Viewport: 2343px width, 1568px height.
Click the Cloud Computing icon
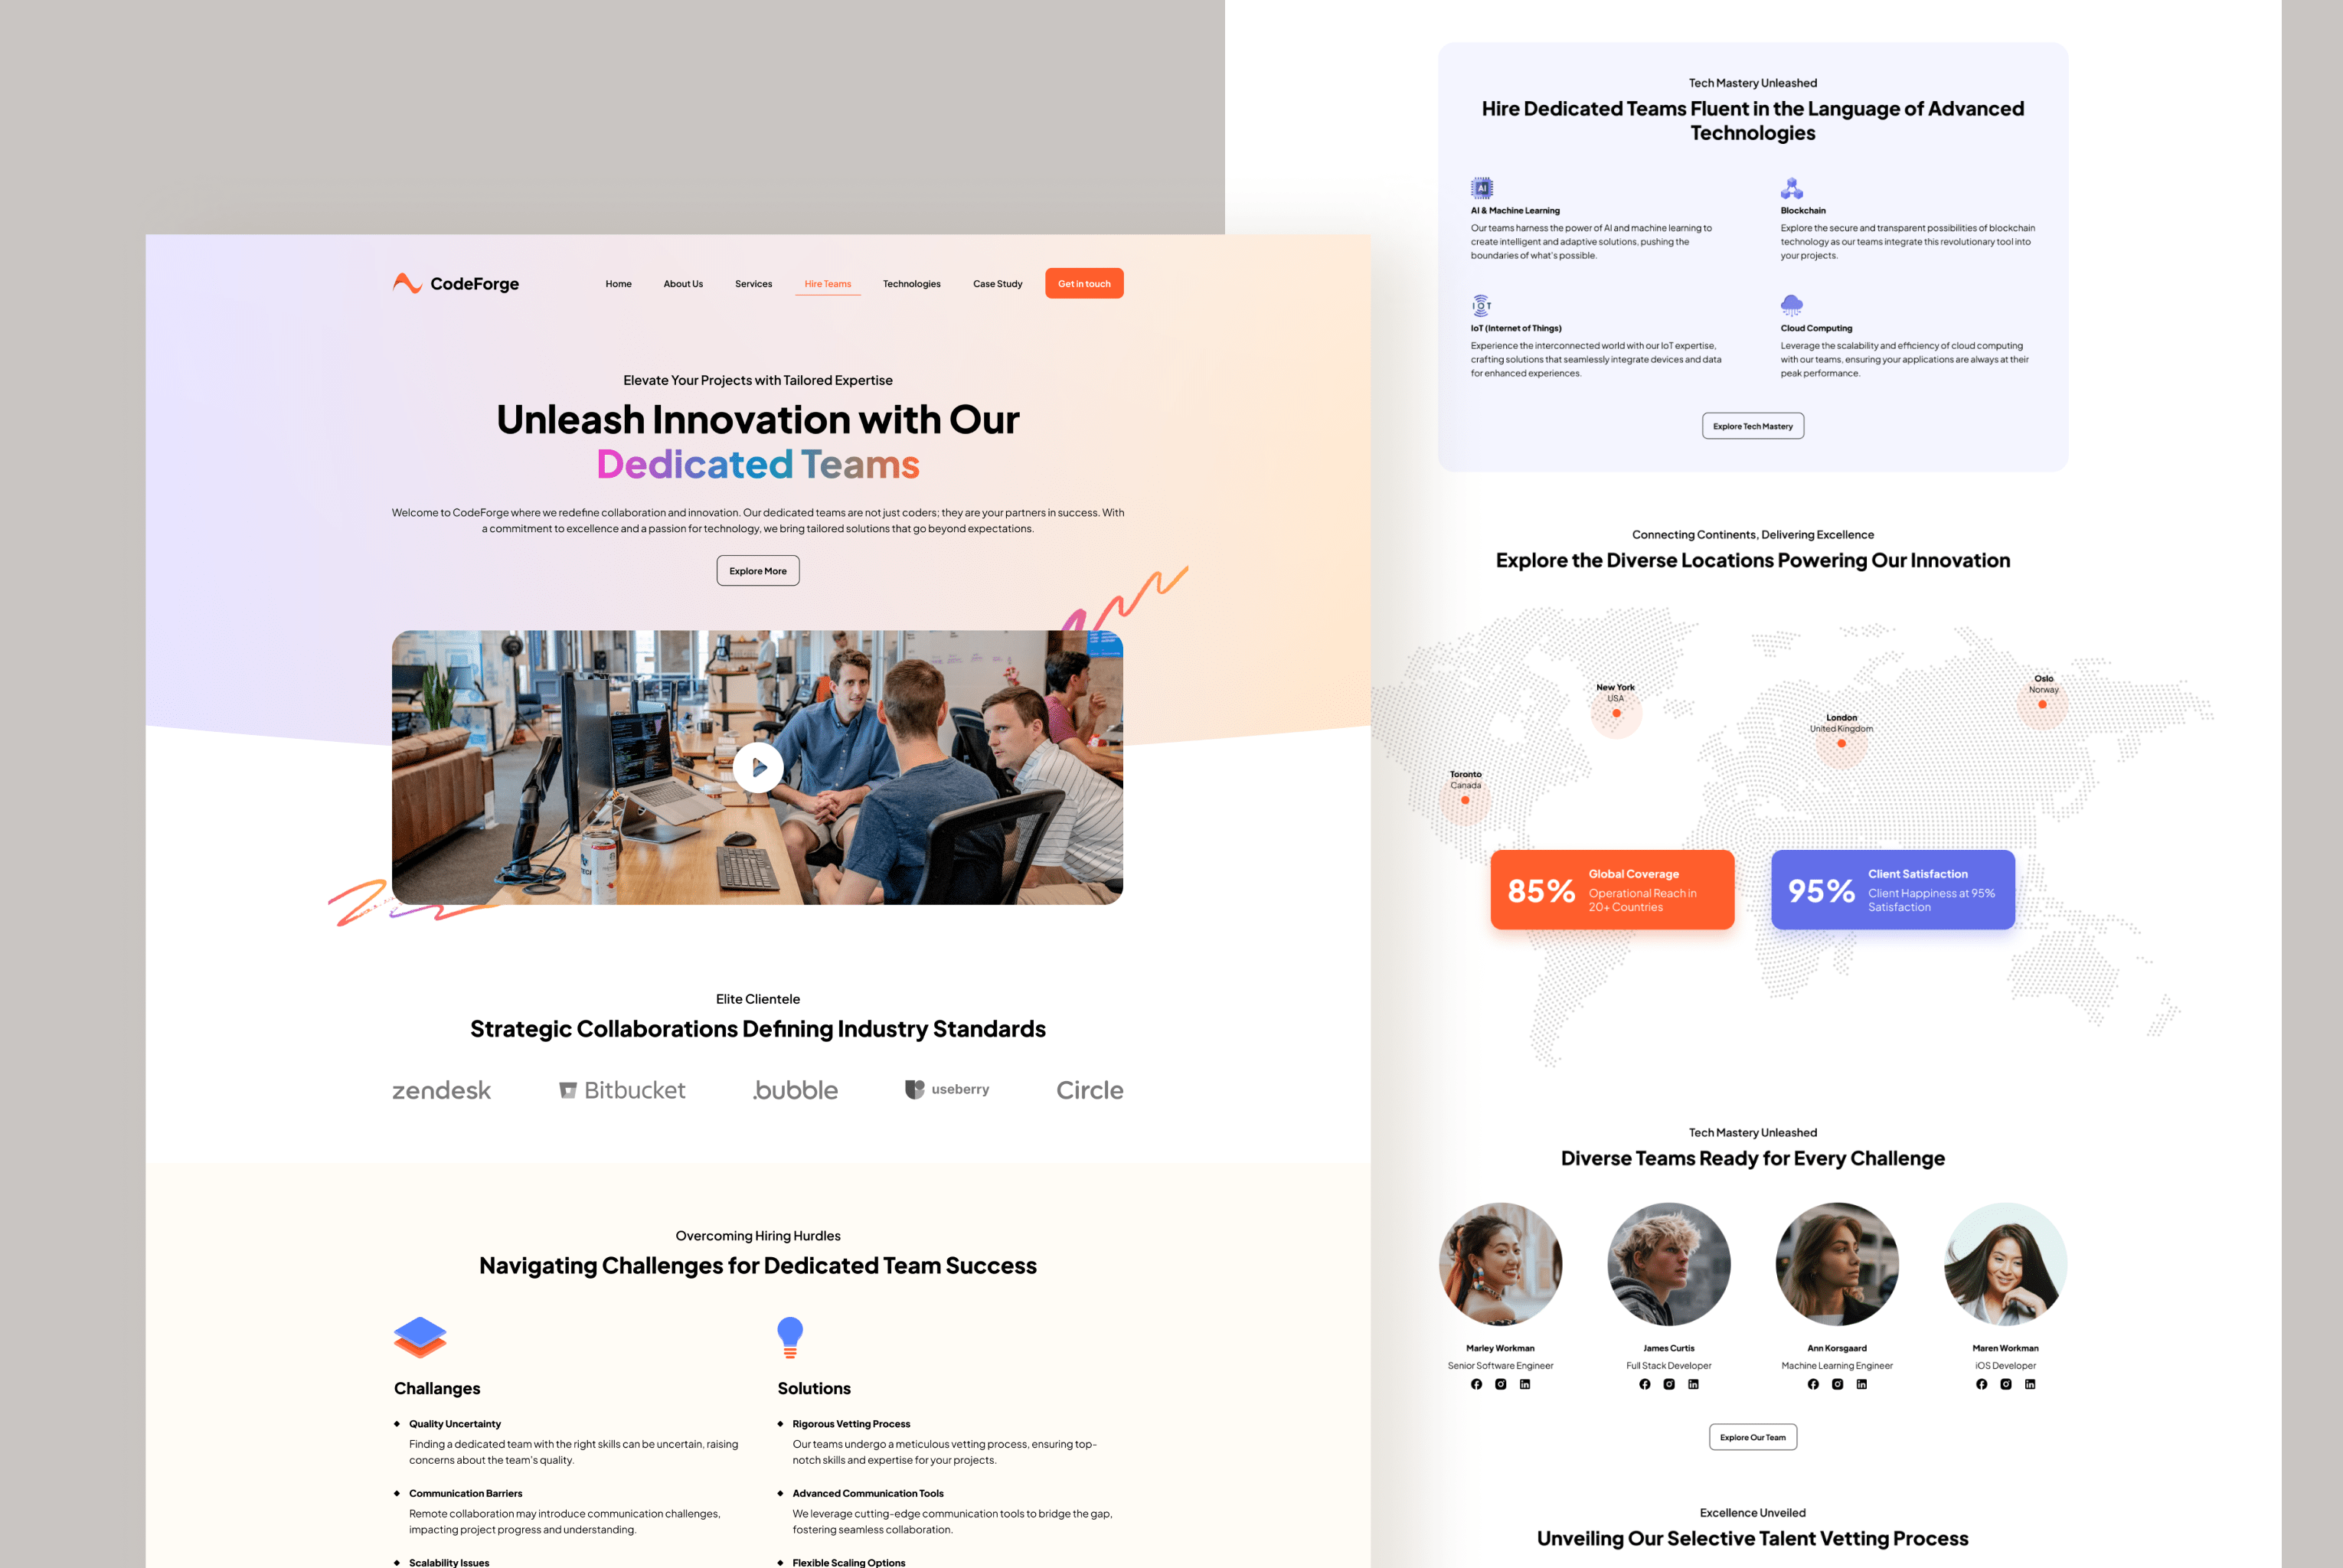(1792, 302)
